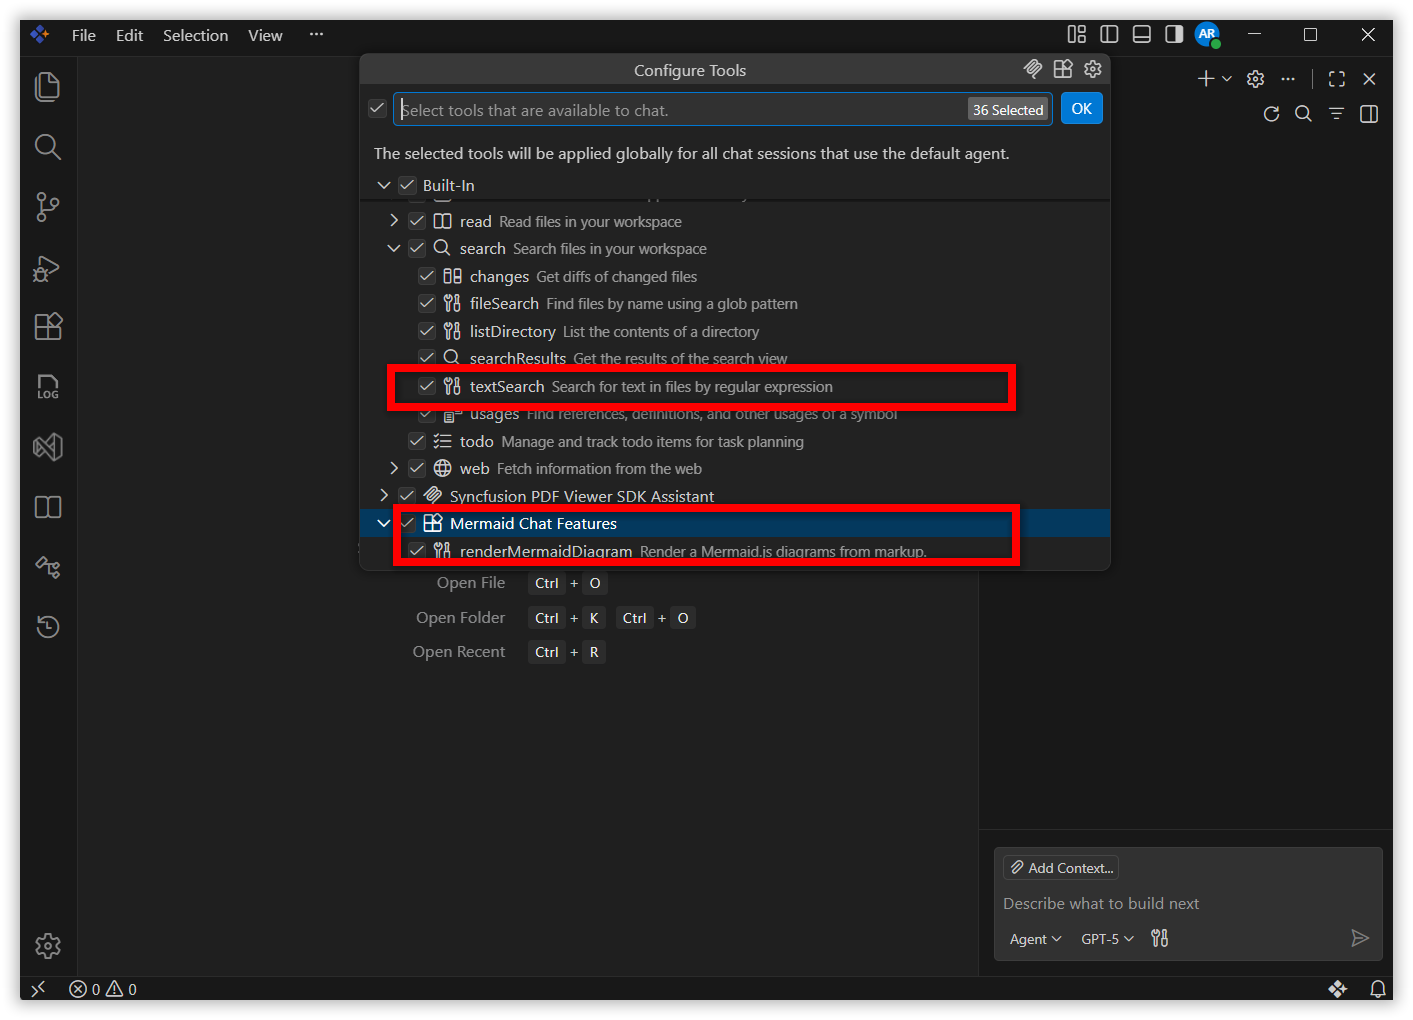
Task: Uncheck the textSearch tool checkbox
Action: [427, 386]
